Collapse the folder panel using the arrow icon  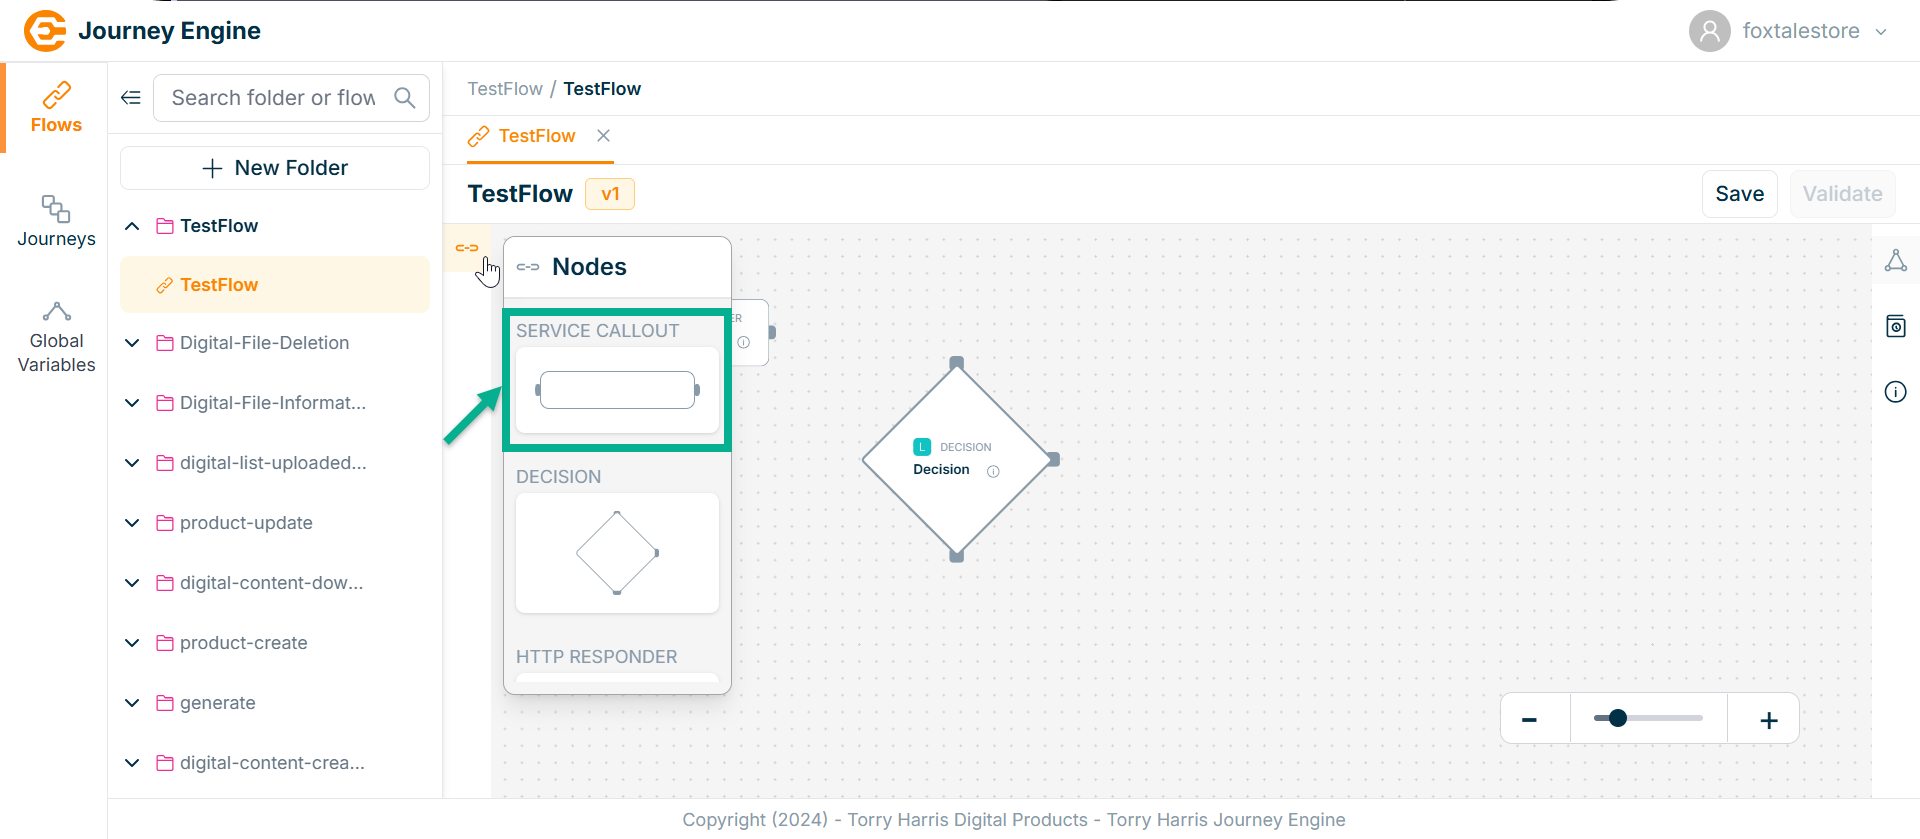point(131,98)
